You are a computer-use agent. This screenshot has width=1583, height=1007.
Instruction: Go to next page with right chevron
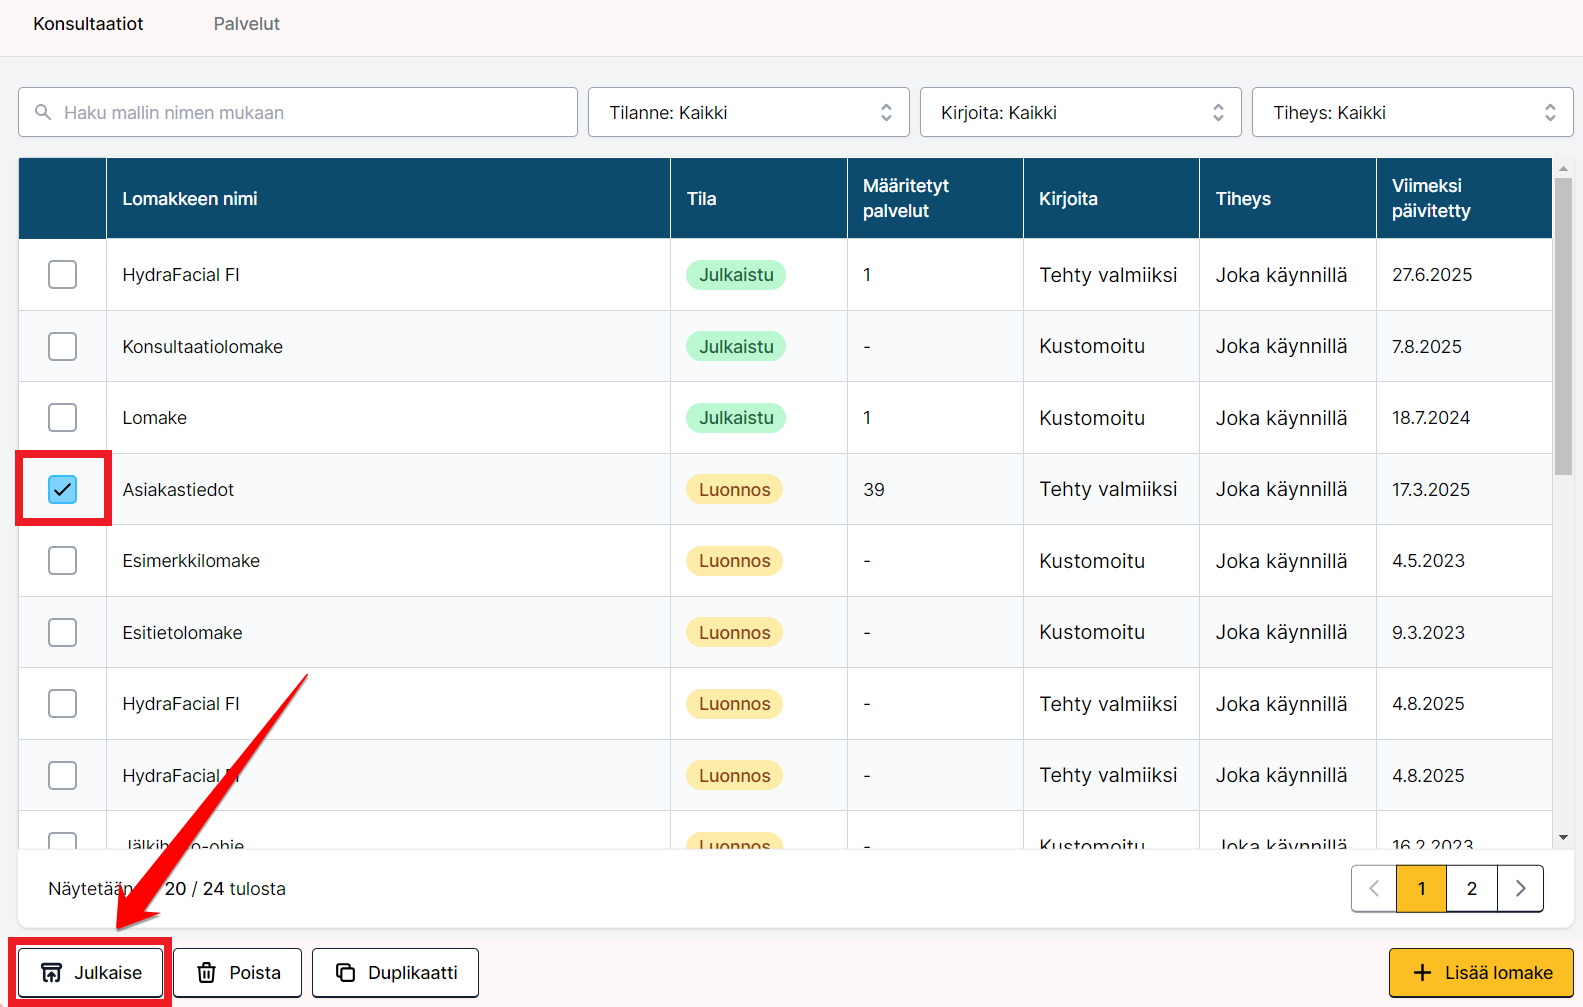point(1520,888)
